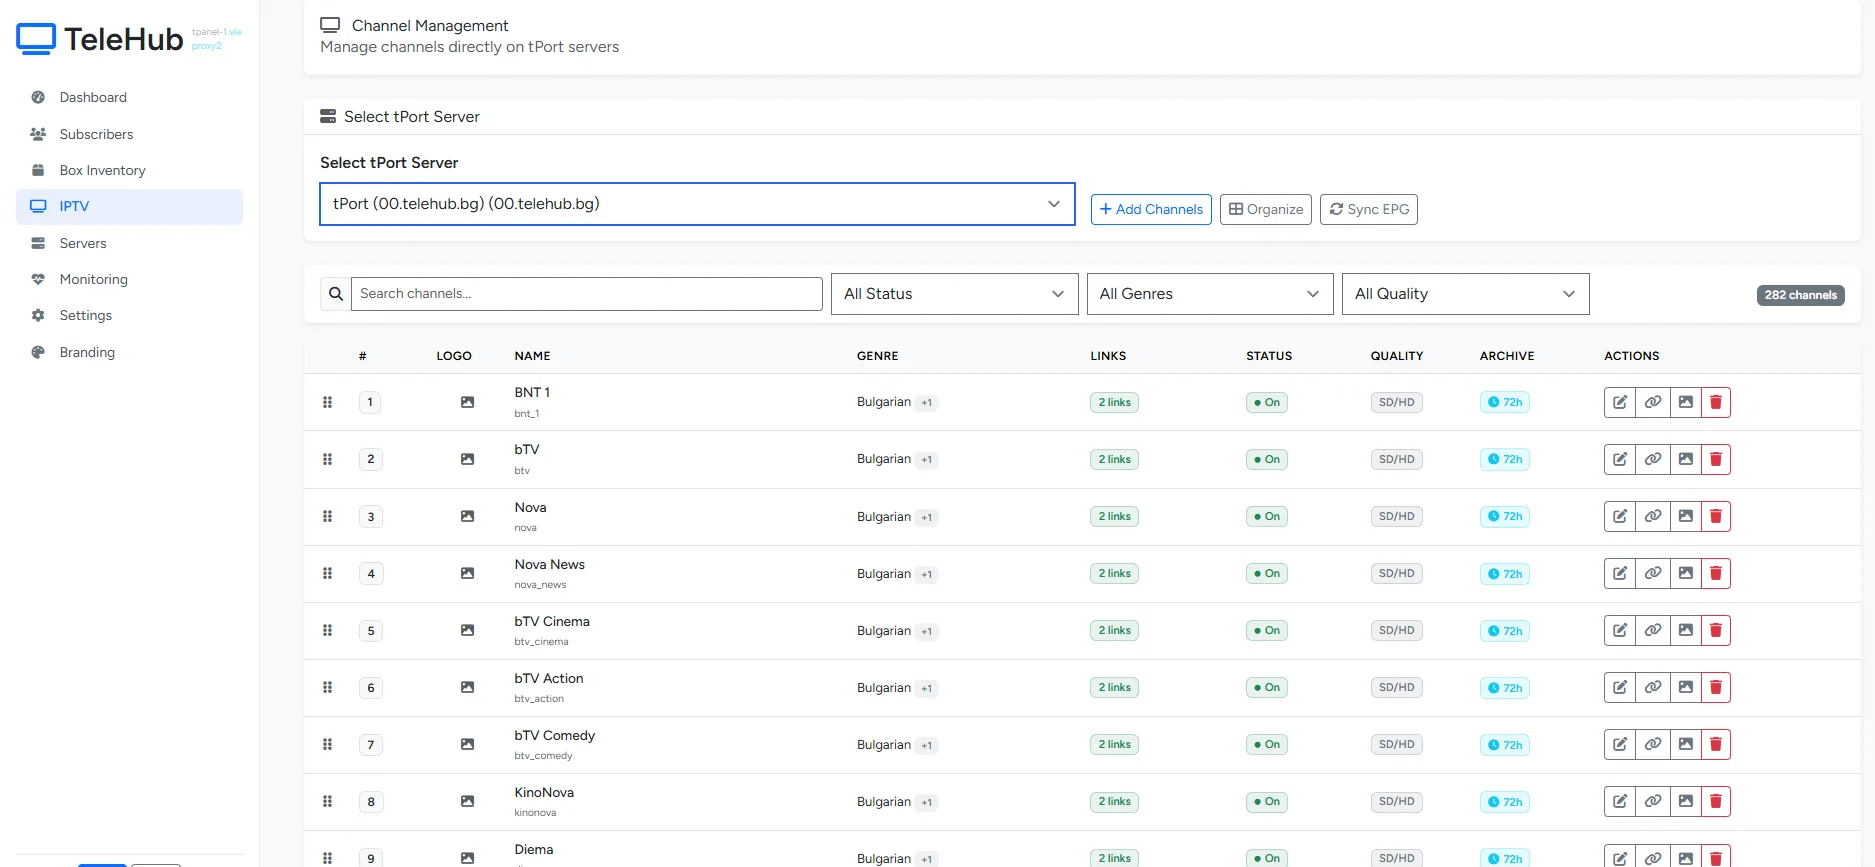Click the 72h archive badge for Nova
This screenshot has height=867, width=1875.
[x=1505, y=517]
